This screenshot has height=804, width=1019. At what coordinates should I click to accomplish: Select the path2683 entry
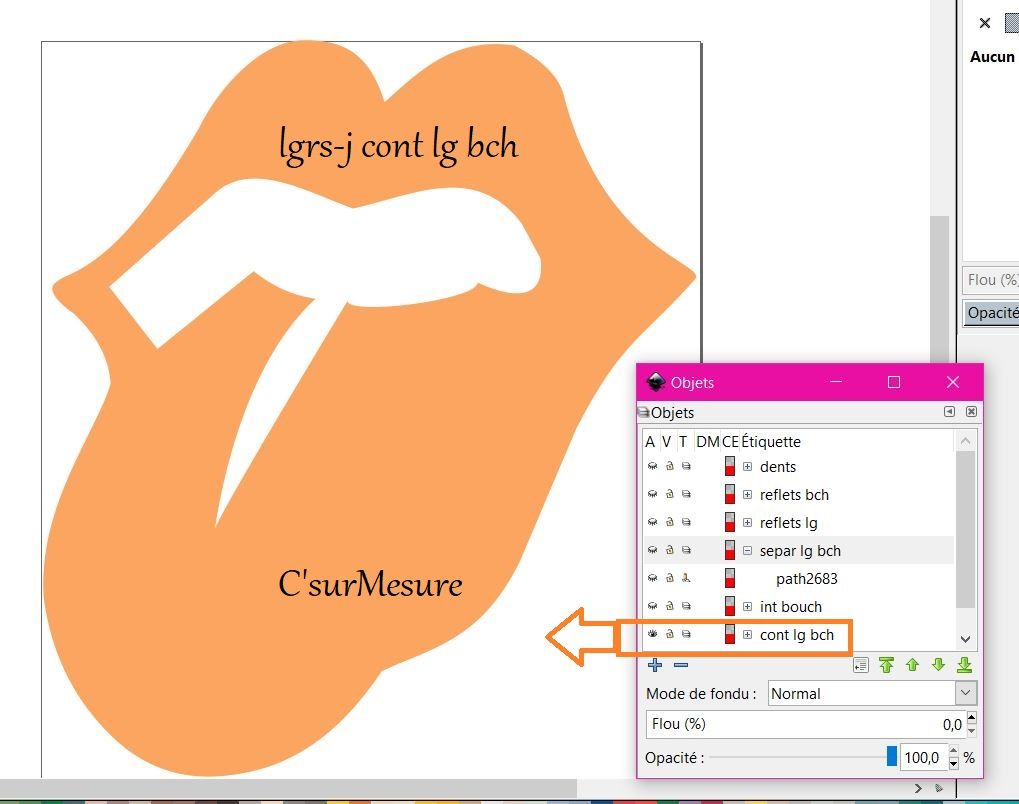(806, 578)
